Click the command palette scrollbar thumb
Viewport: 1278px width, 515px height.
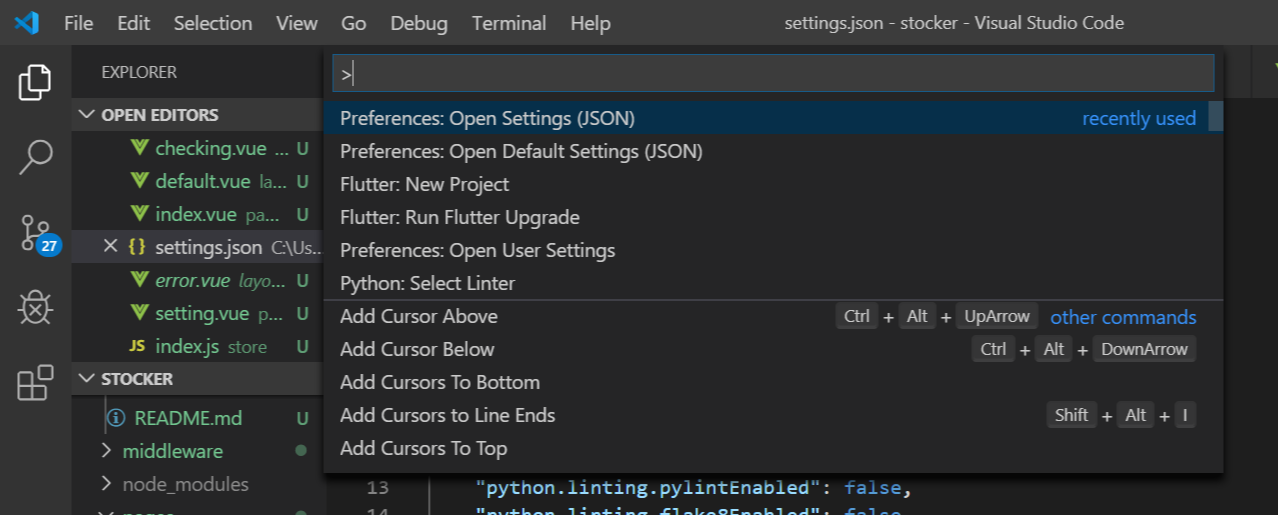click(1215, 117)
